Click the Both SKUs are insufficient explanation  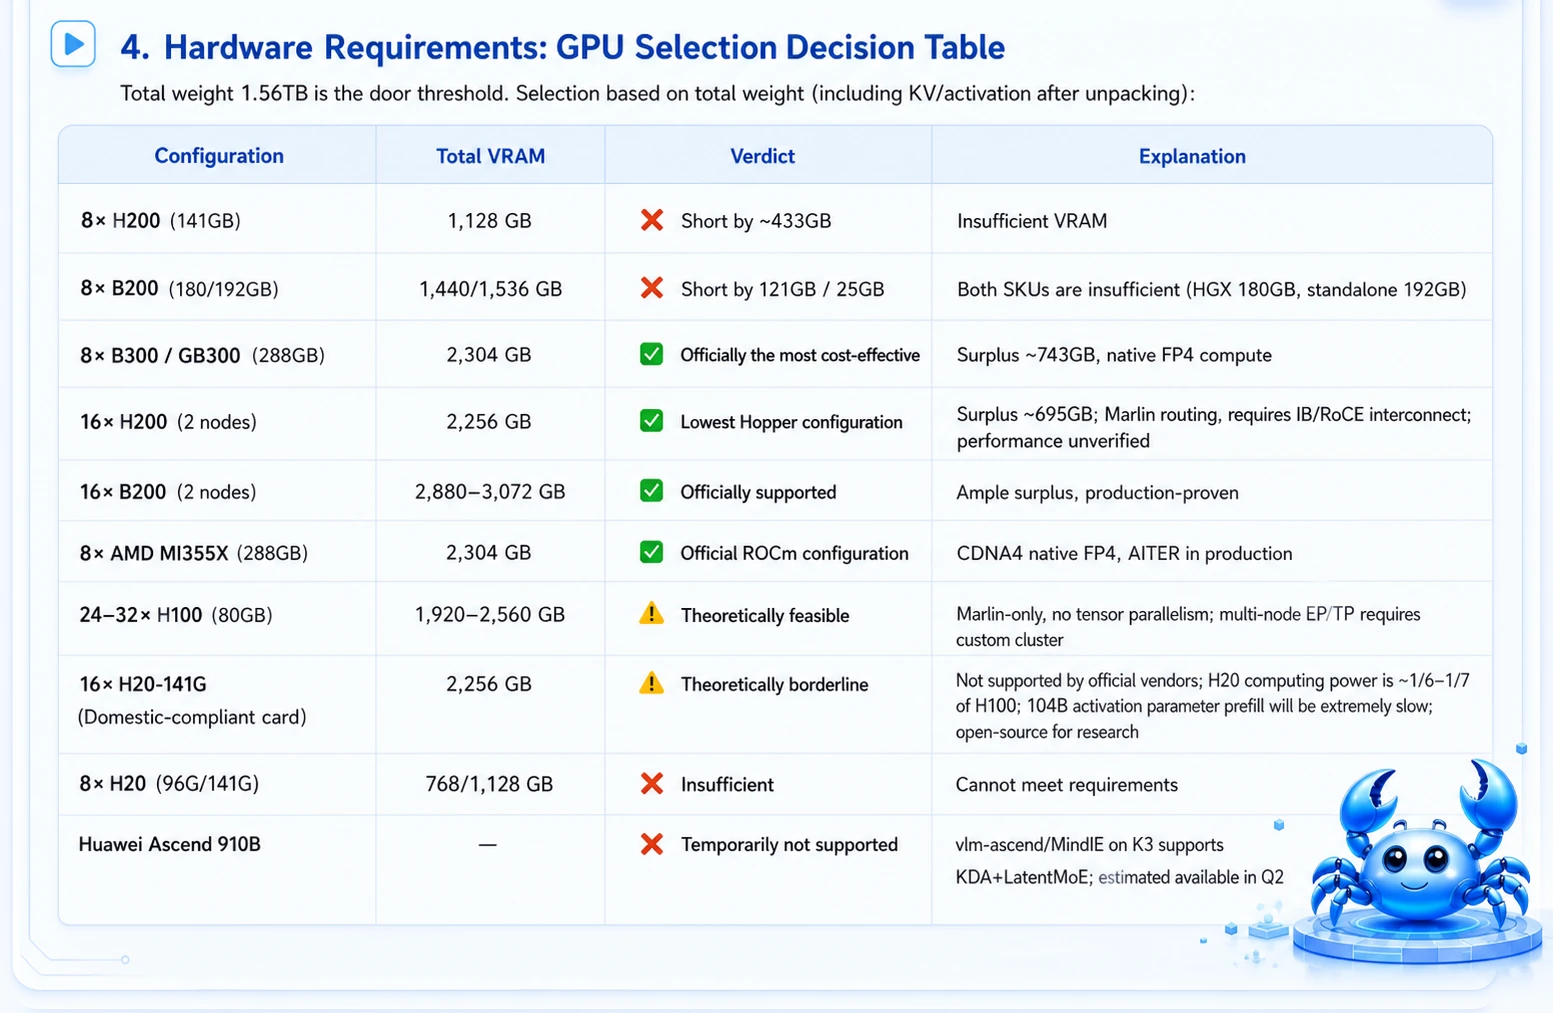click(x=1212, y=289)
